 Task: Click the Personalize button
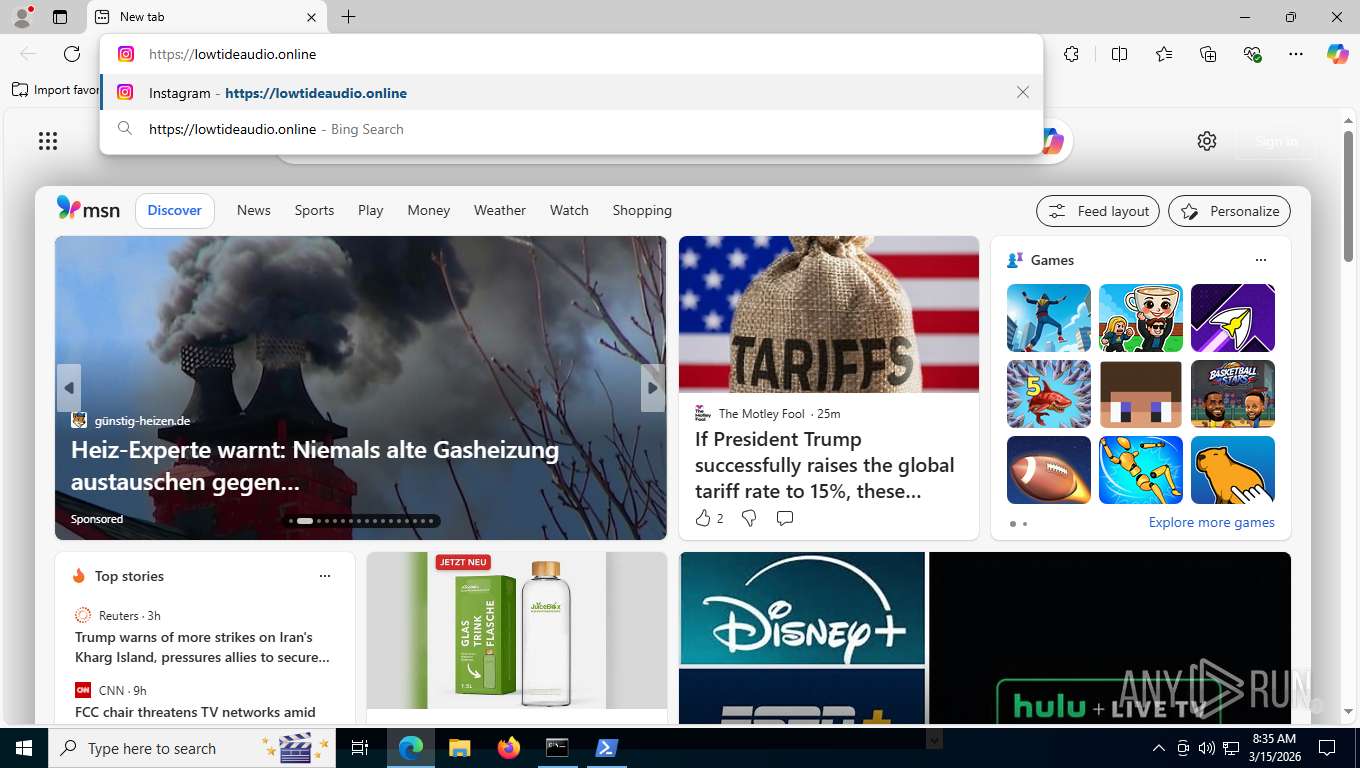coord(1230,211)
